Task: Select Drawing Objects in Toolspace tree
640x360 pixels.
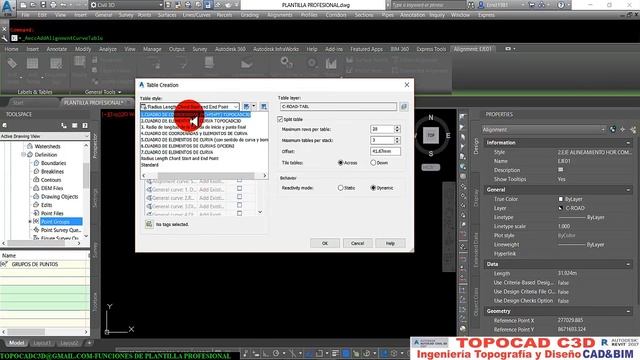Action: pos(59,196)
